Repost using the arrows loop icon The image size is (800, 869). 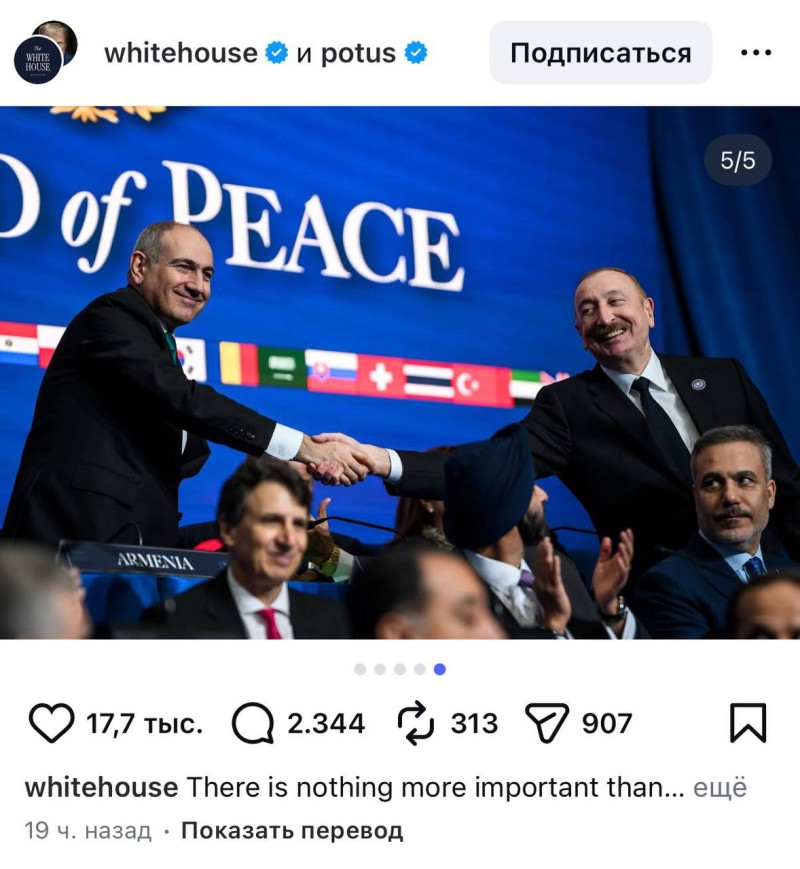[x=416, y=723]
